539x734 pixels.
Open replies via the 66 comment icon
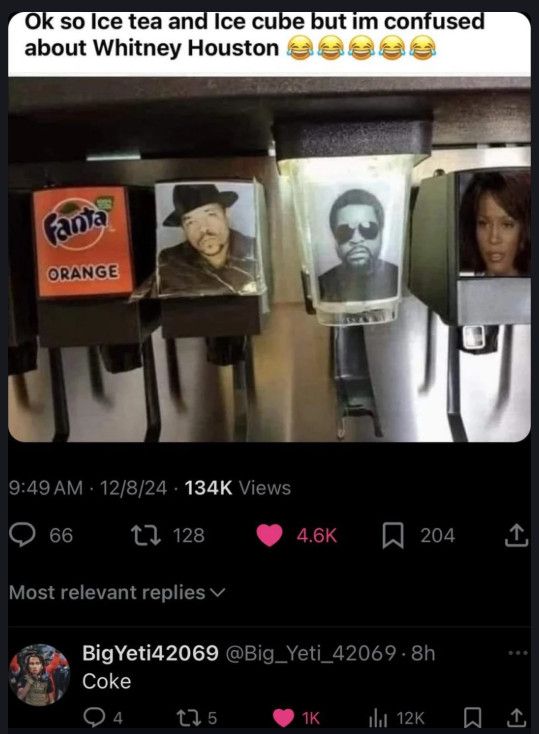pyautogui.click(x=22, y=535)
